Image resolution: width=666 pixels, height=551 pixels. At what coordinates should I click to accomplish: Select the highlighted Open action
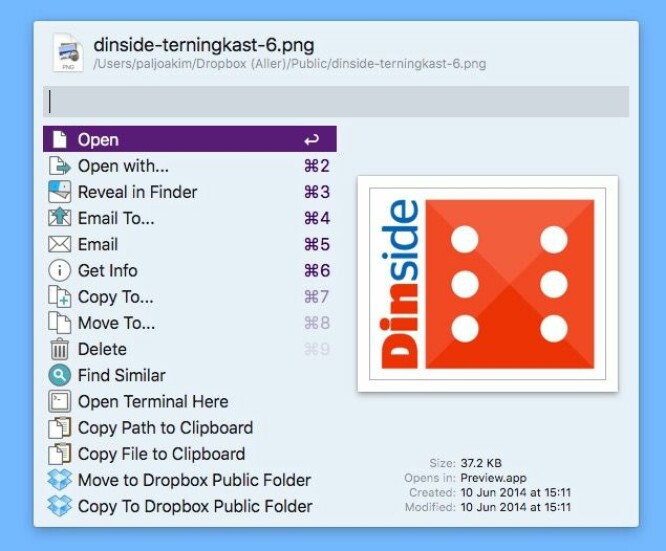190,139
